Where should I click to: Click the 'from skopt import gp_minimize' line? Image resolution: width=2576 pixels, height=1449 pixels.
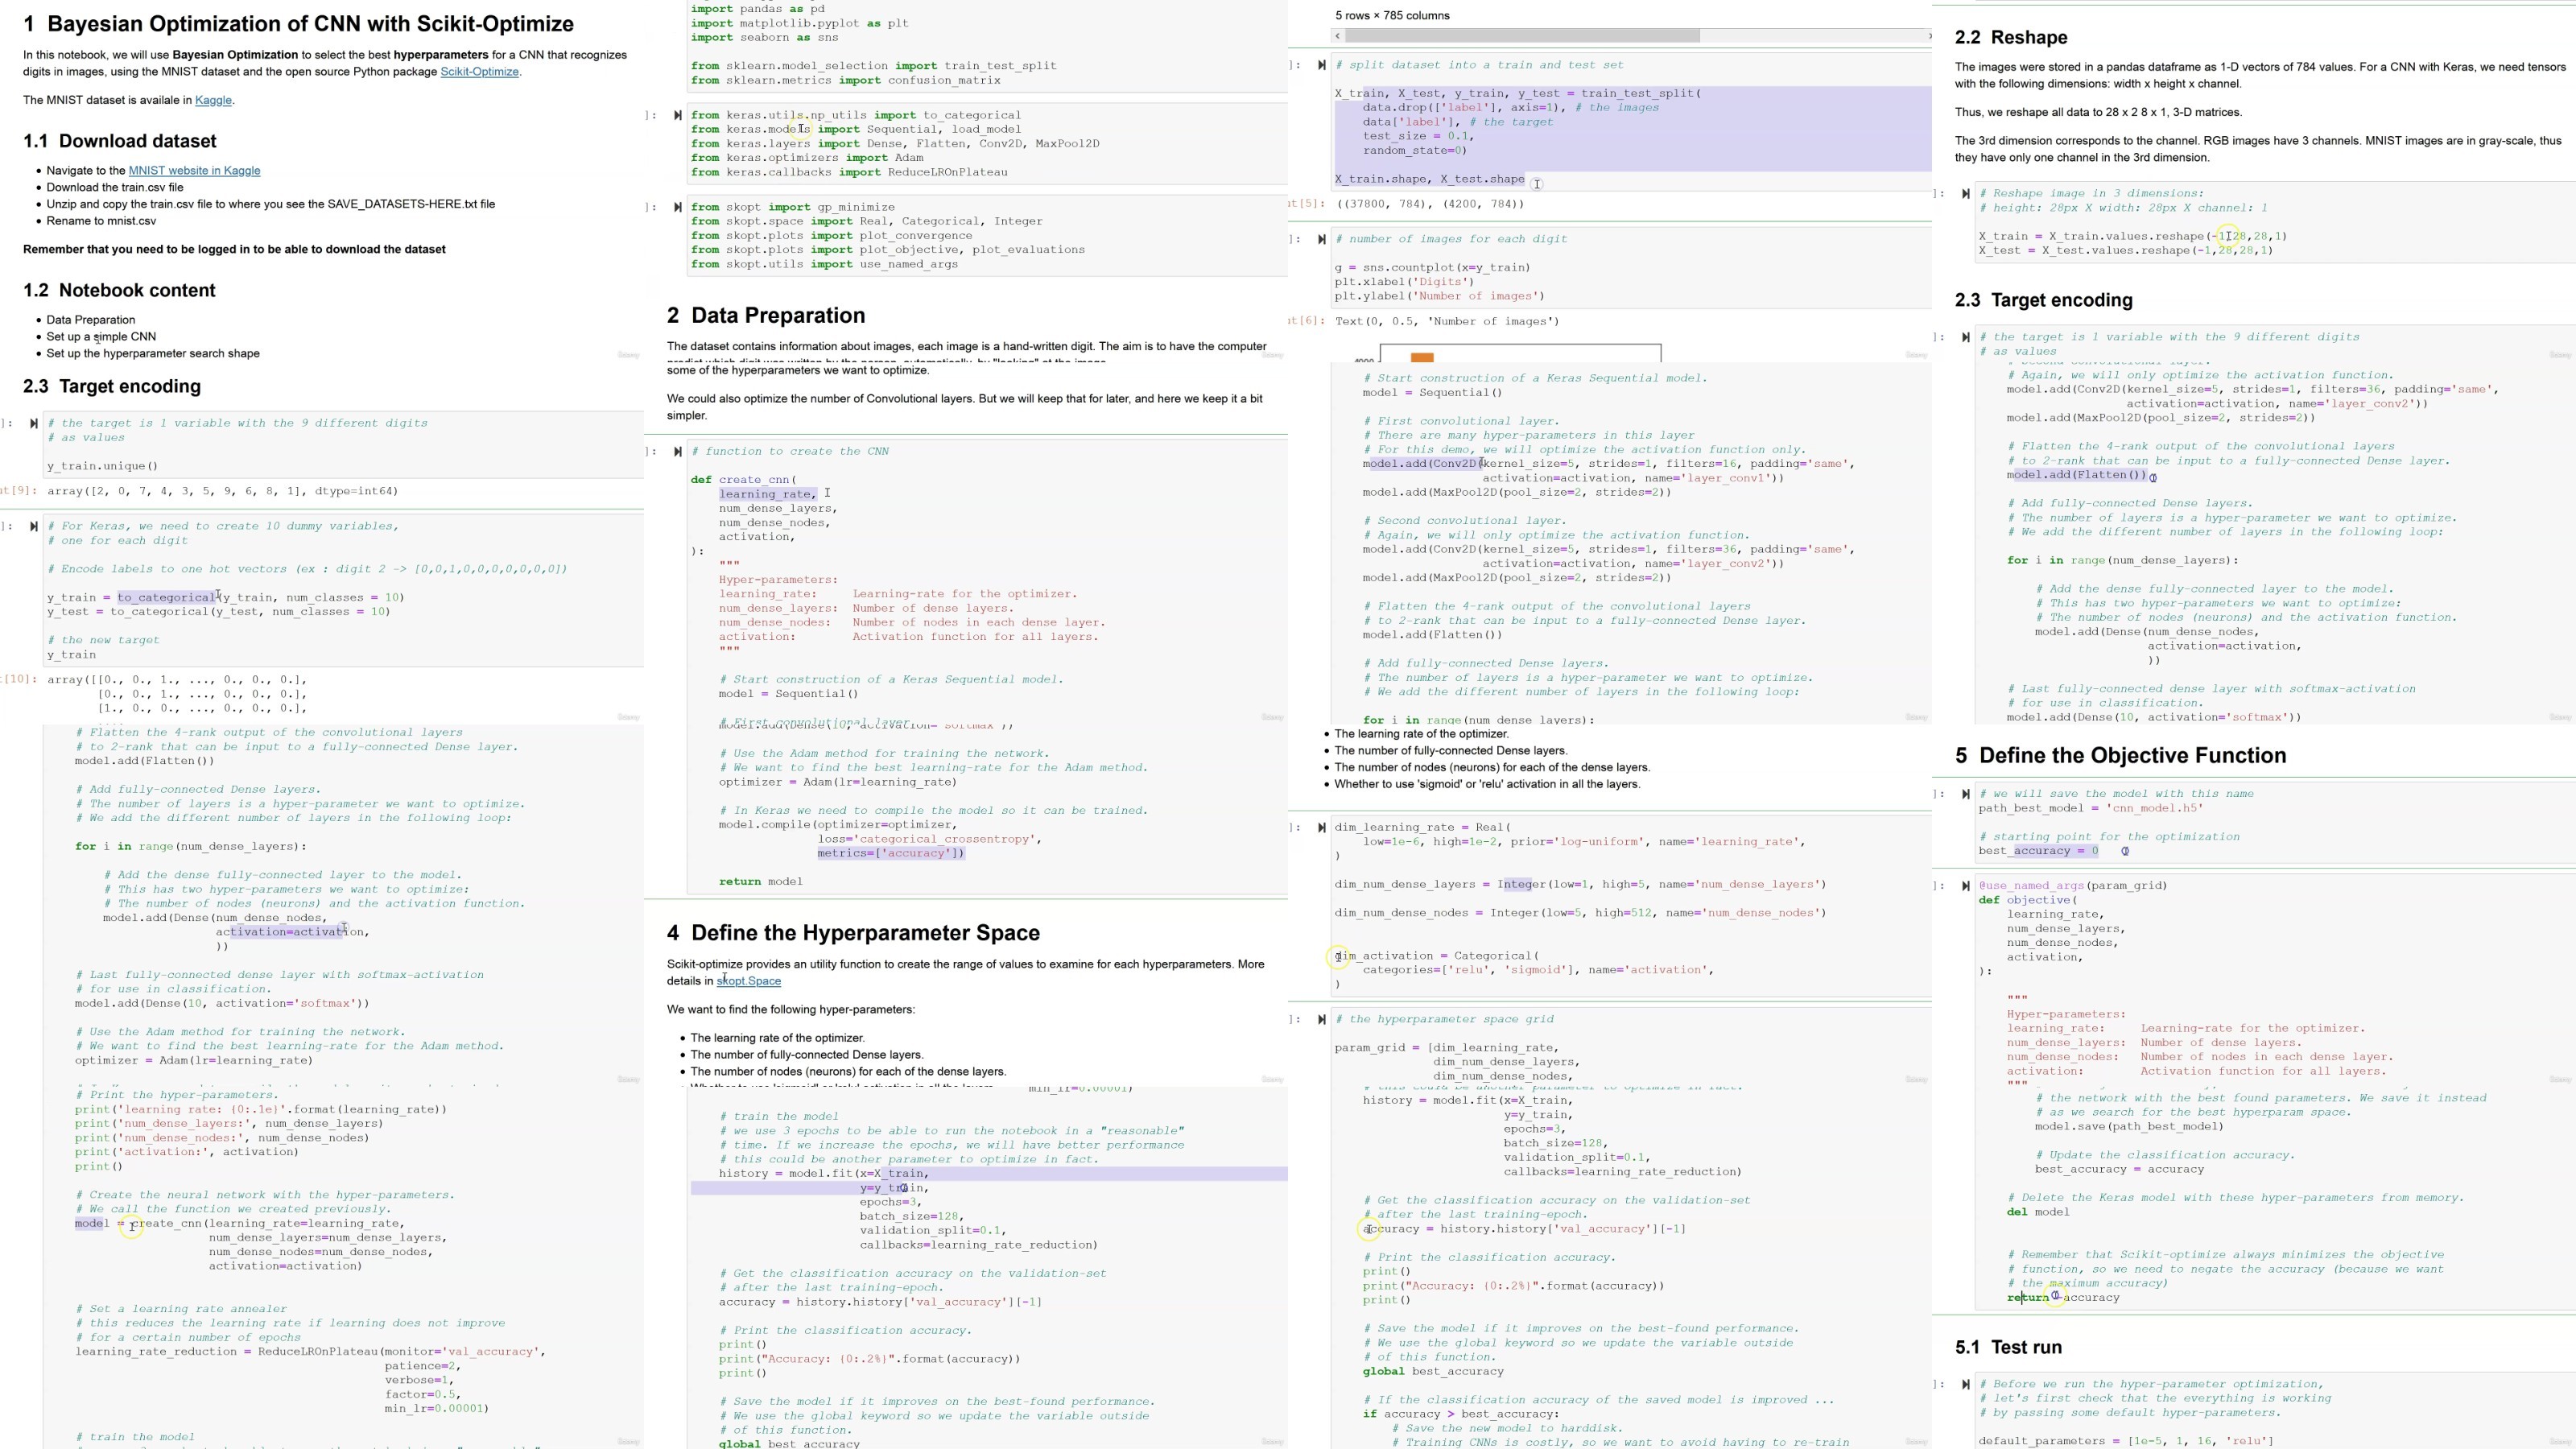tap(792, 207)
